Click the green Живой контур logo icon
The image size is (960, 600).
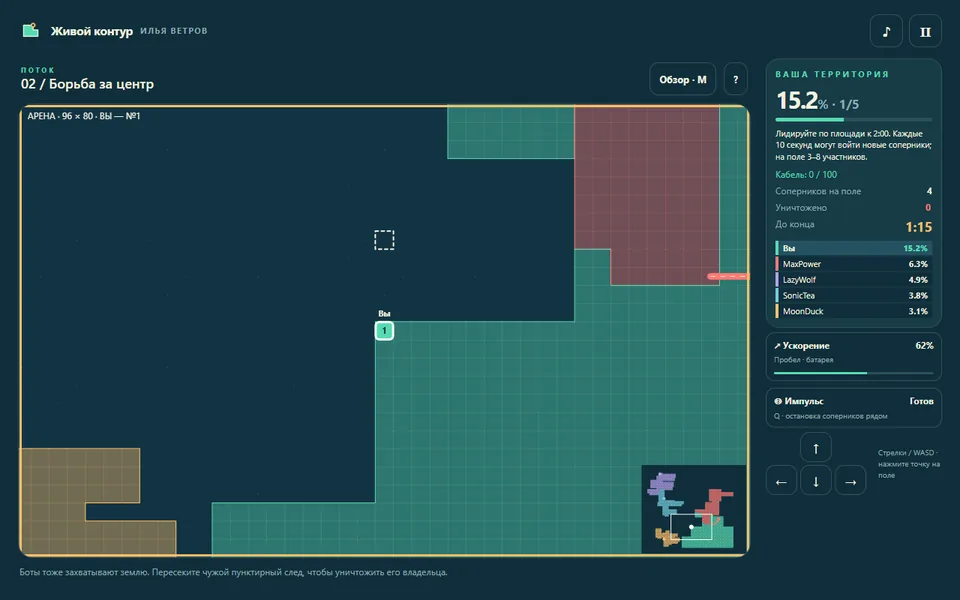(x=31, y=30)
